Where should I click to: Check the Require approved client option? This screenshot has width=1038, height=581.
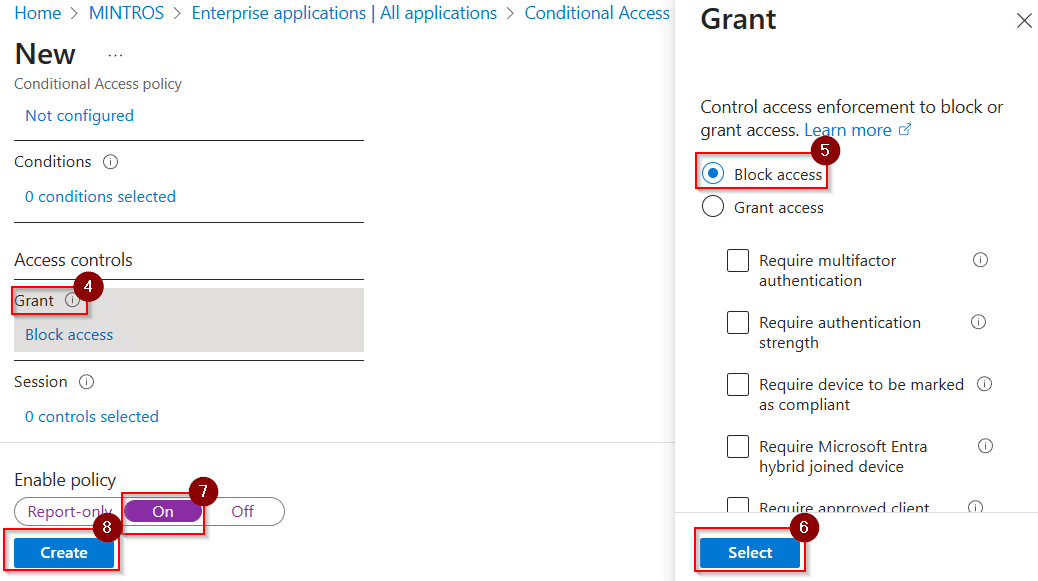(x=738, y=508)
